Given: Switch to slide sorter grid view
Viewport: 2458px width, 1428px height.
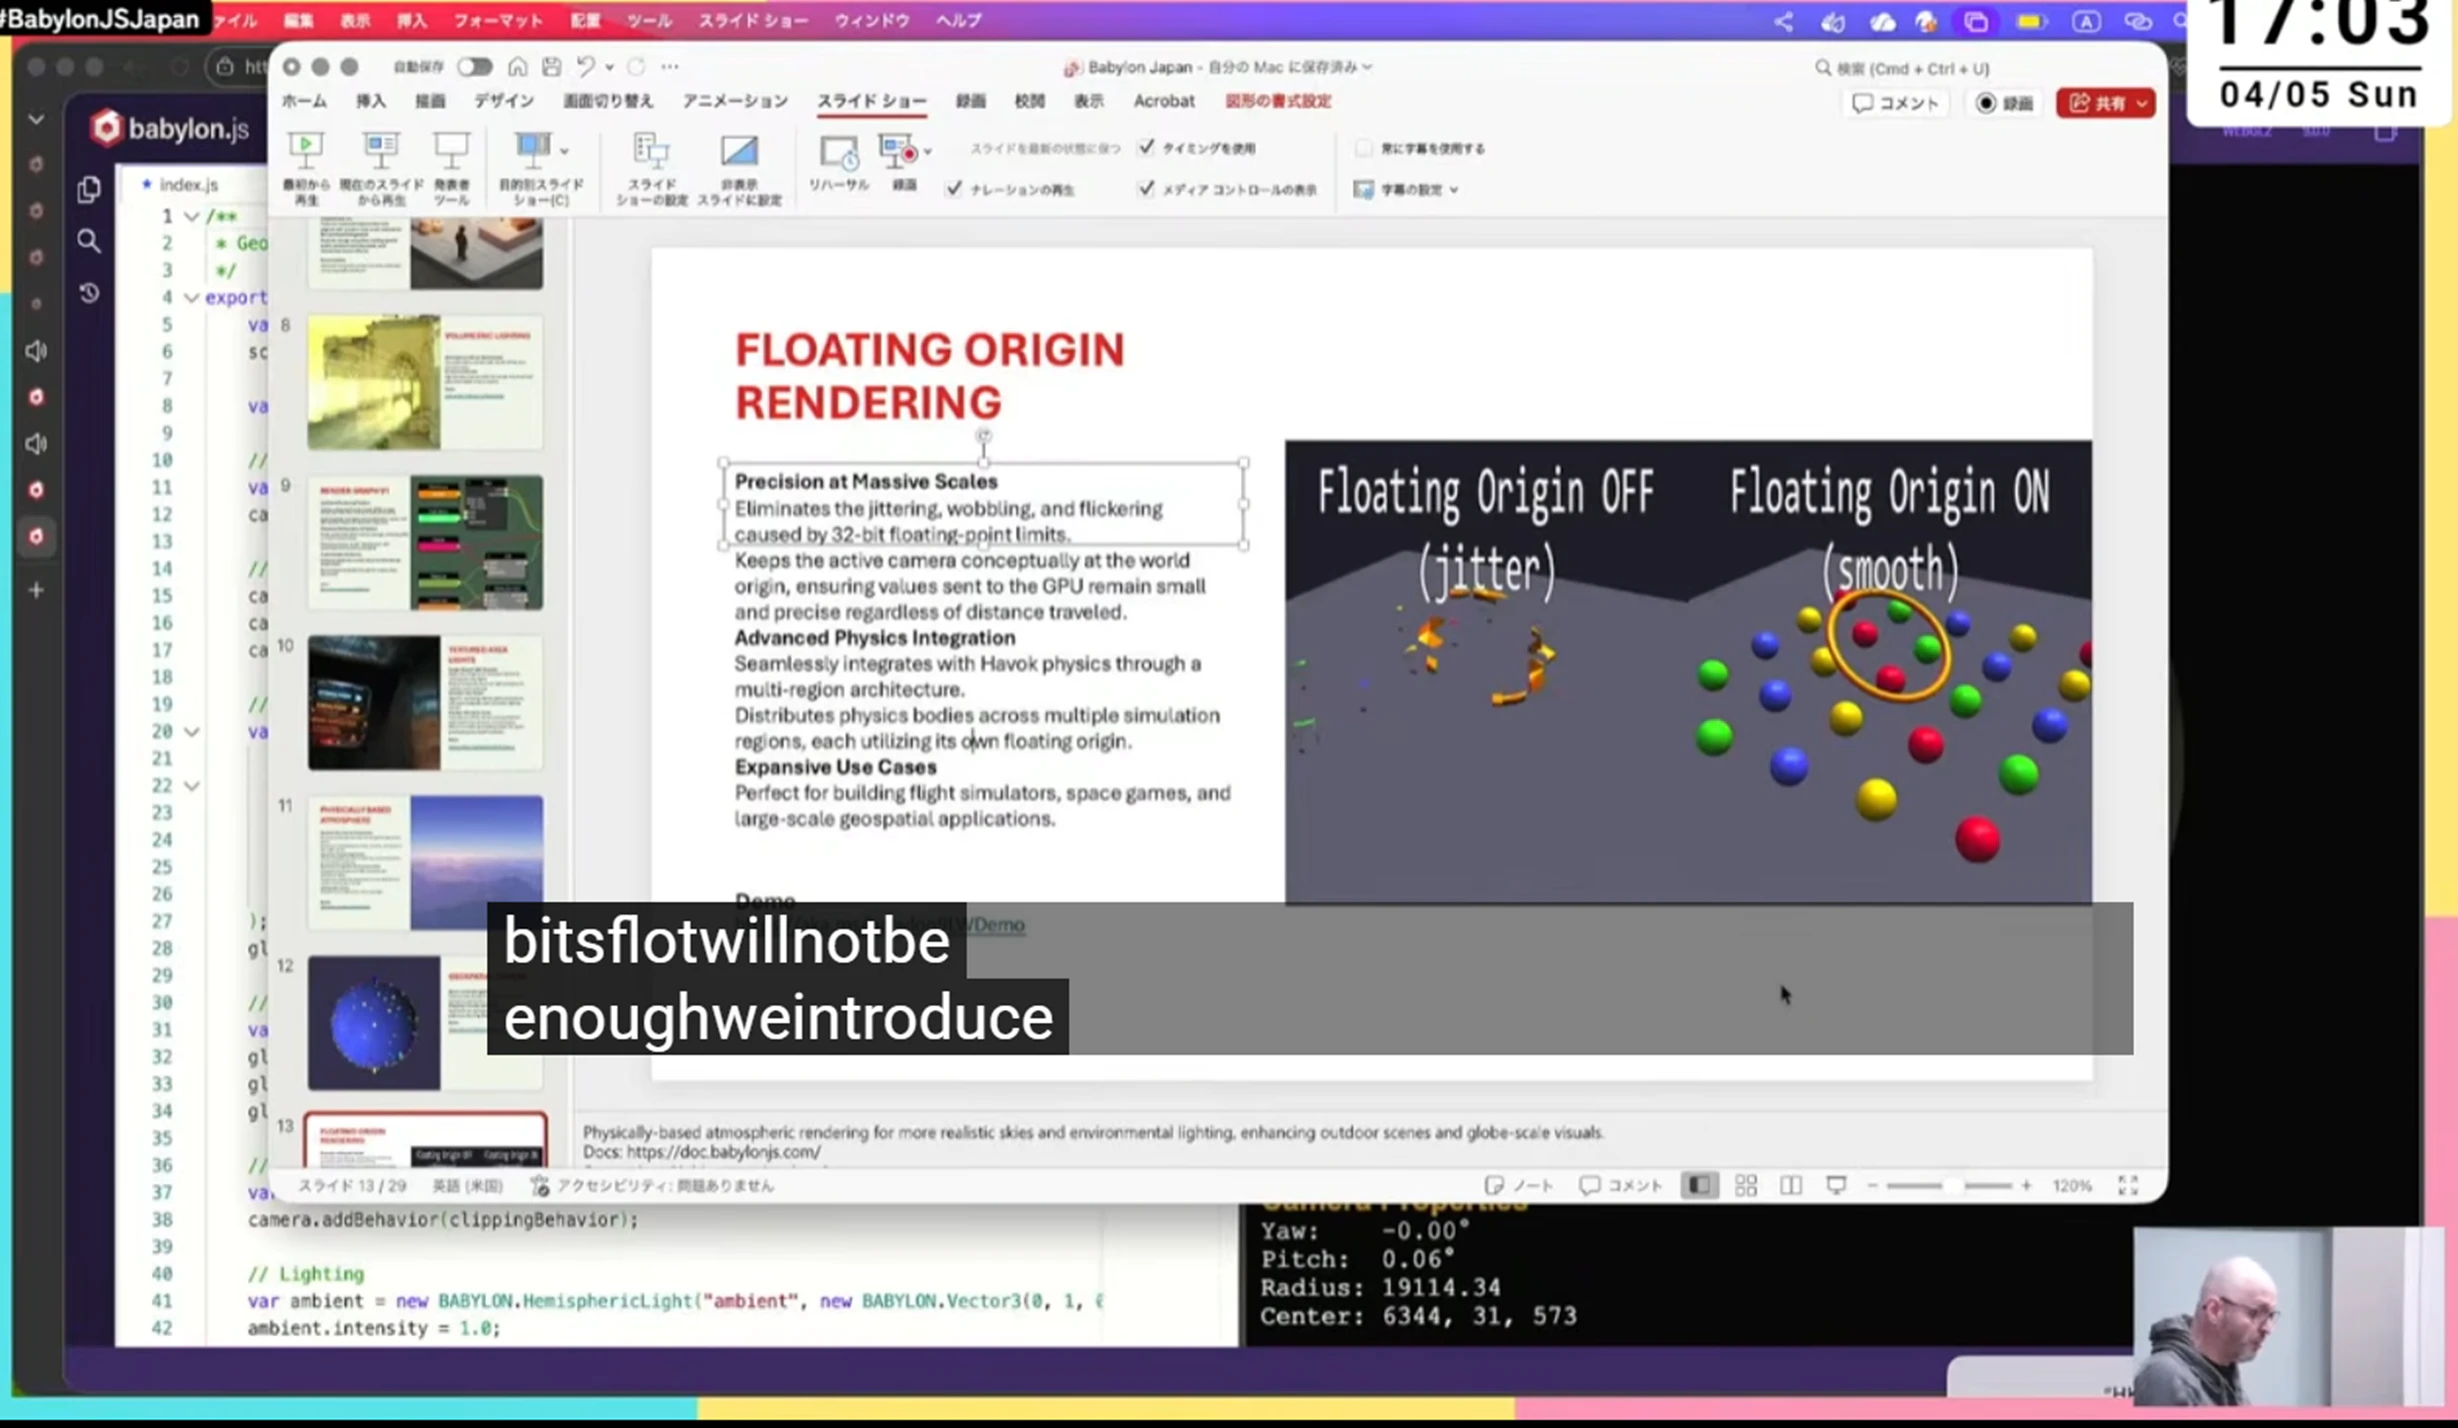Looking at the screenshot, I should [x=1746, y=1185].
